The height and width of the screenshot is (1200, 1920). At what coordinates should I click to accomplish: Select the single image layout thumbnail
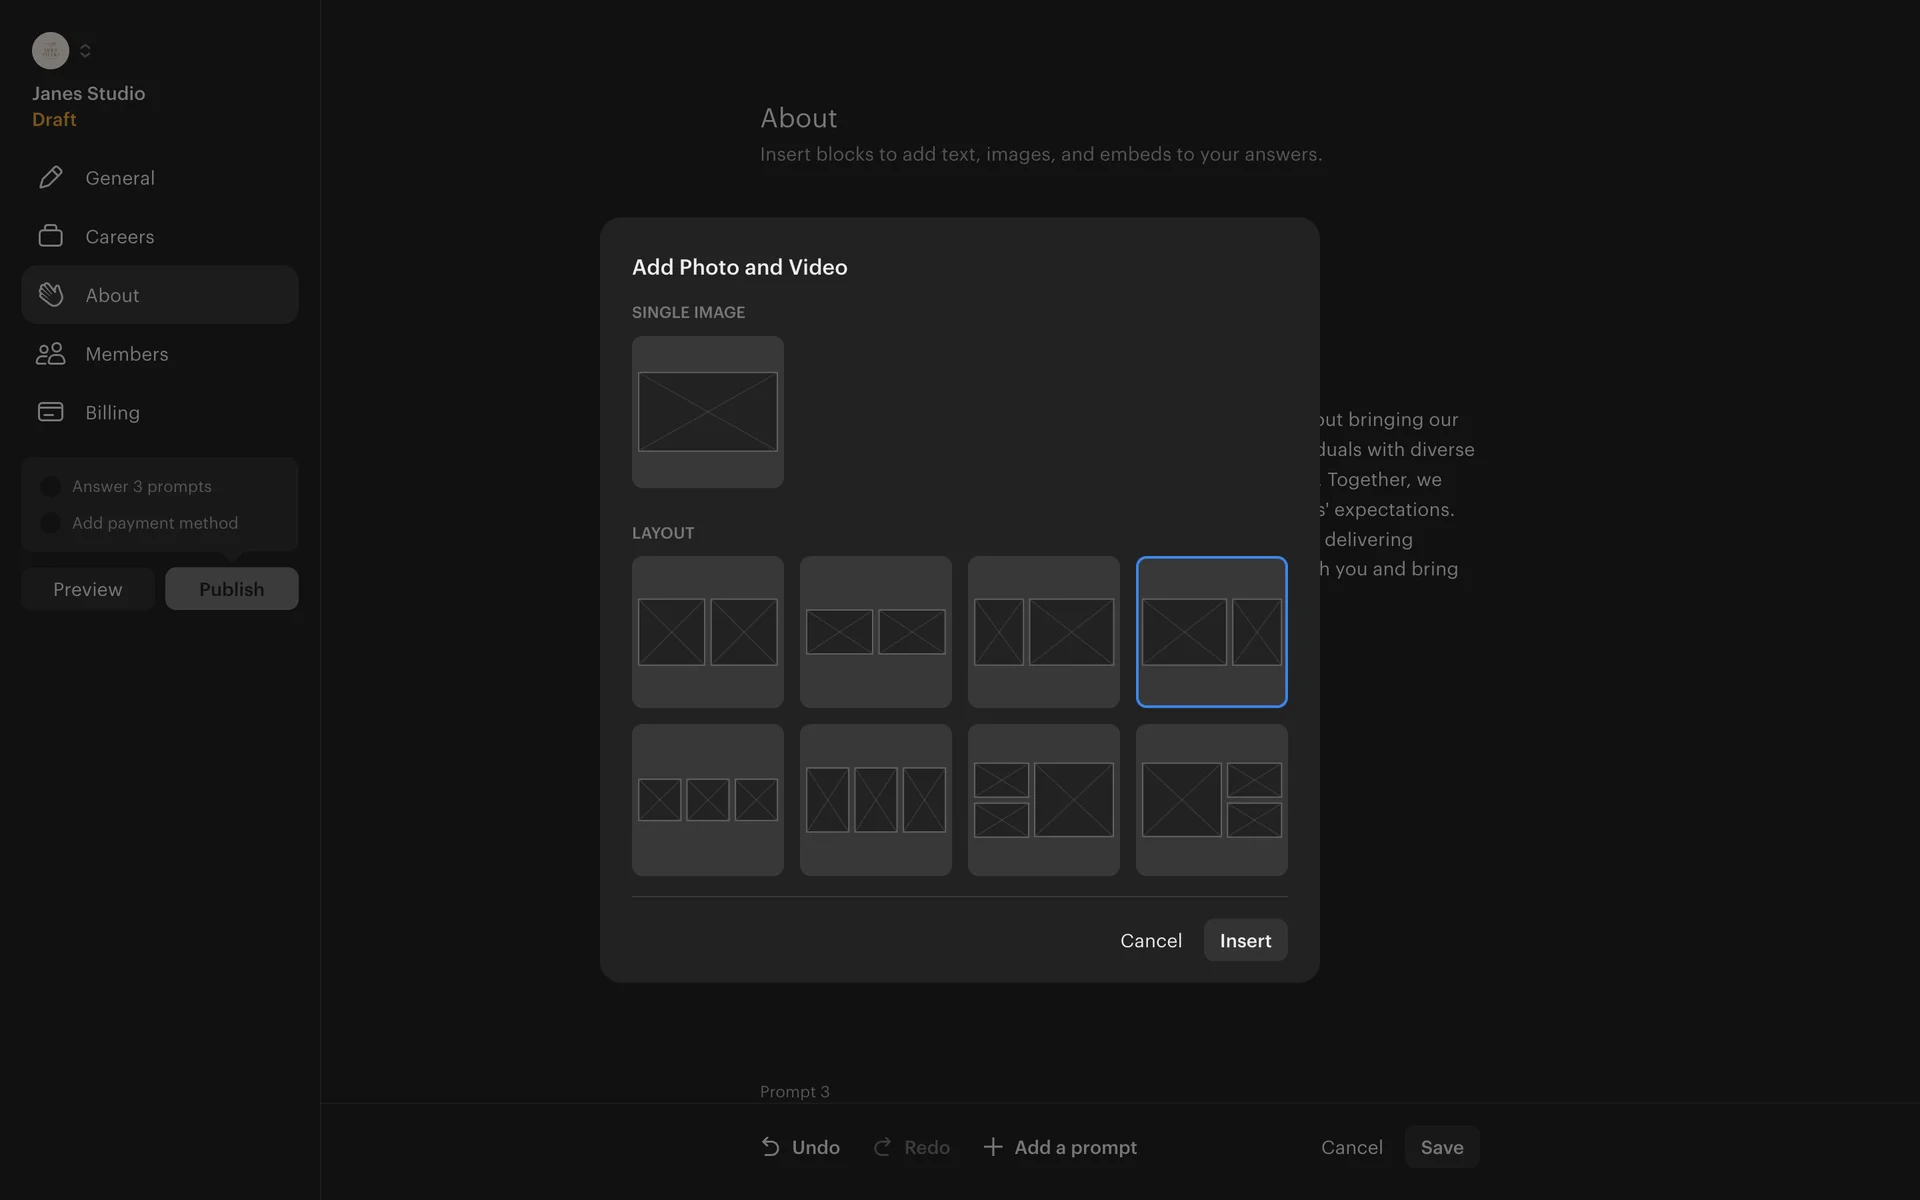pyautogui.click(x=707, y=412)
